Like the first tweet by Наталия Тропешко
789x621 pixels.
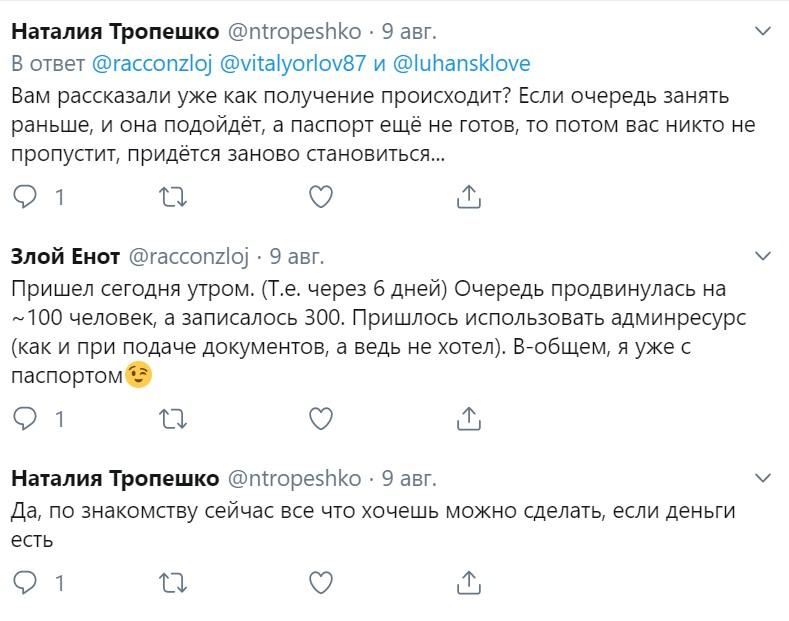320,197
